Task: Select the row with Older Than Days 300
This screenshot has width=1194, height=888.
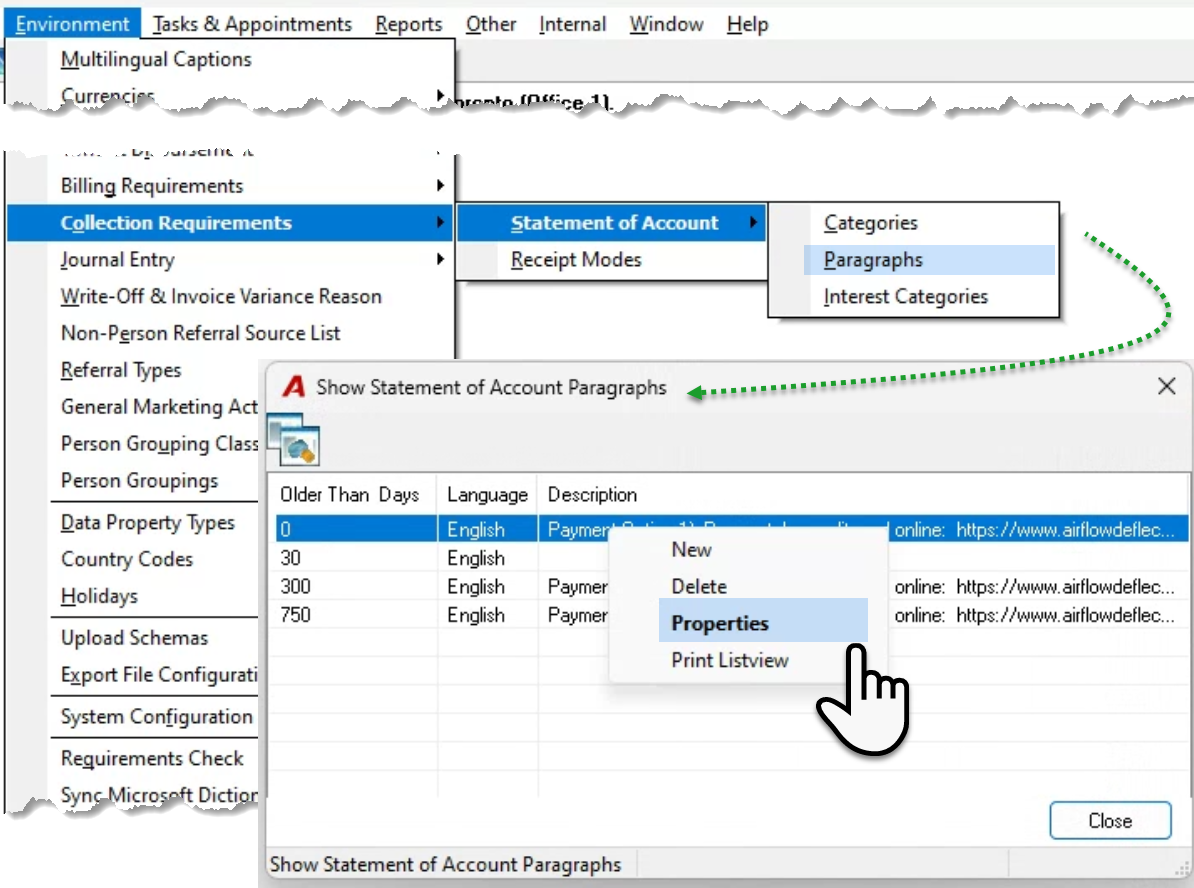Action: coord(731,586)
